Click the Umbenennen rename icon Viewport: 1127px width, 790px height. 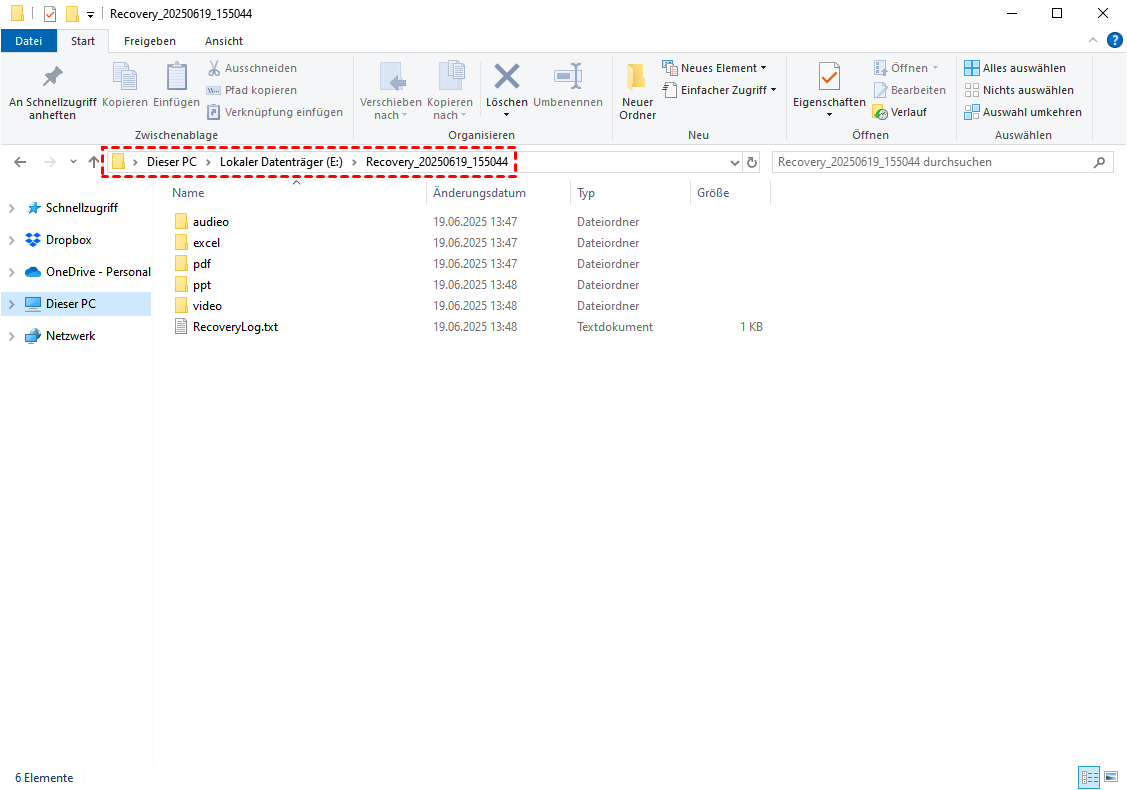click(x=568, y=78)
